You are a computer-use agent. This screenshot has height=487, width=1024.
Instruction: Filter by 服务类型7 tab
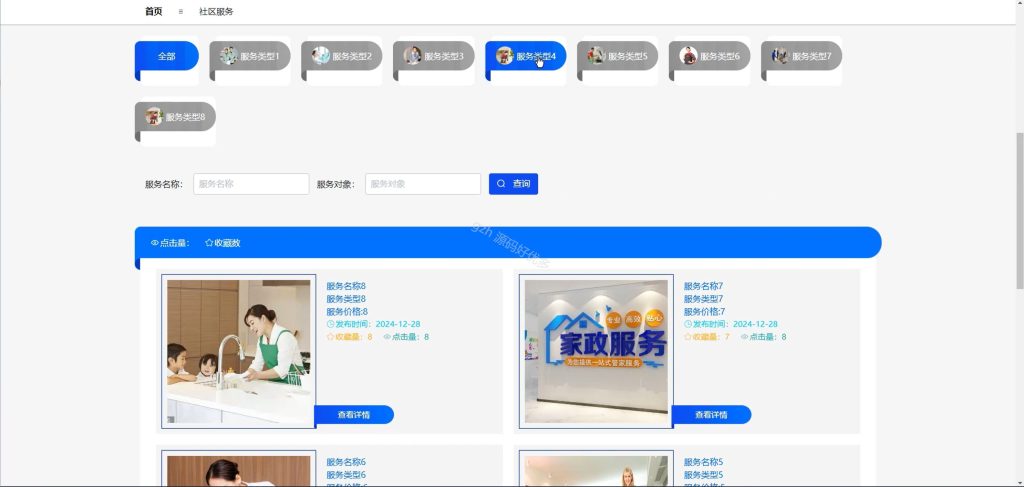click(802, 56)
